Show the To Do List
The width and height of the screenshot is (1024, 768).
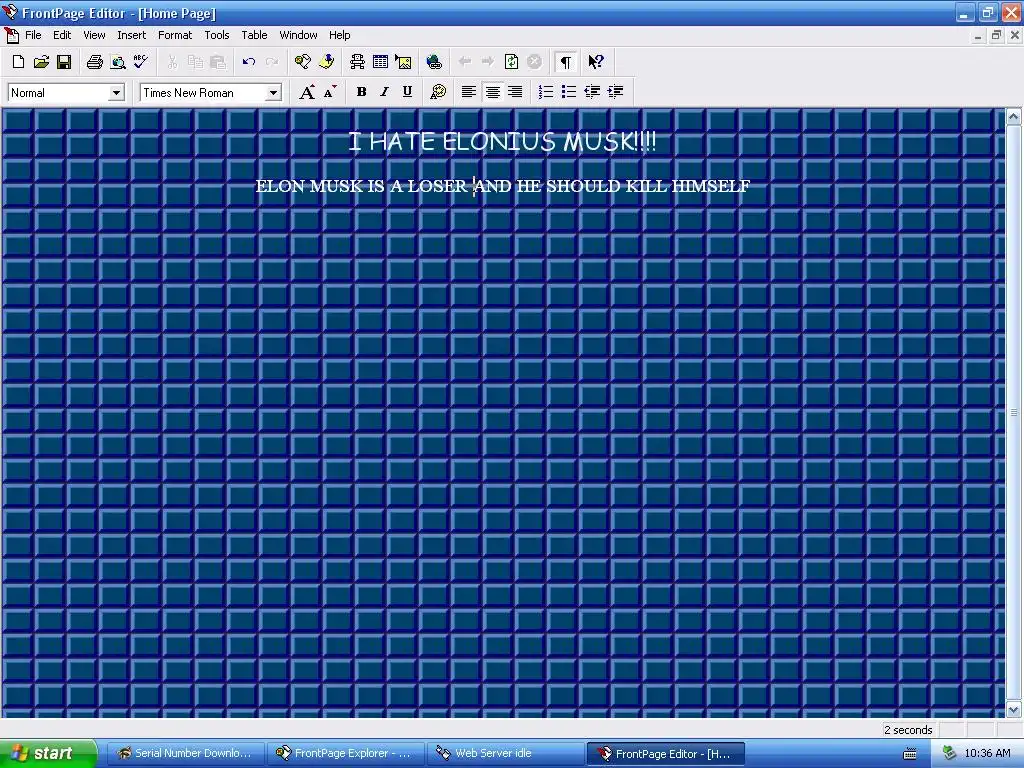[326, 62]
